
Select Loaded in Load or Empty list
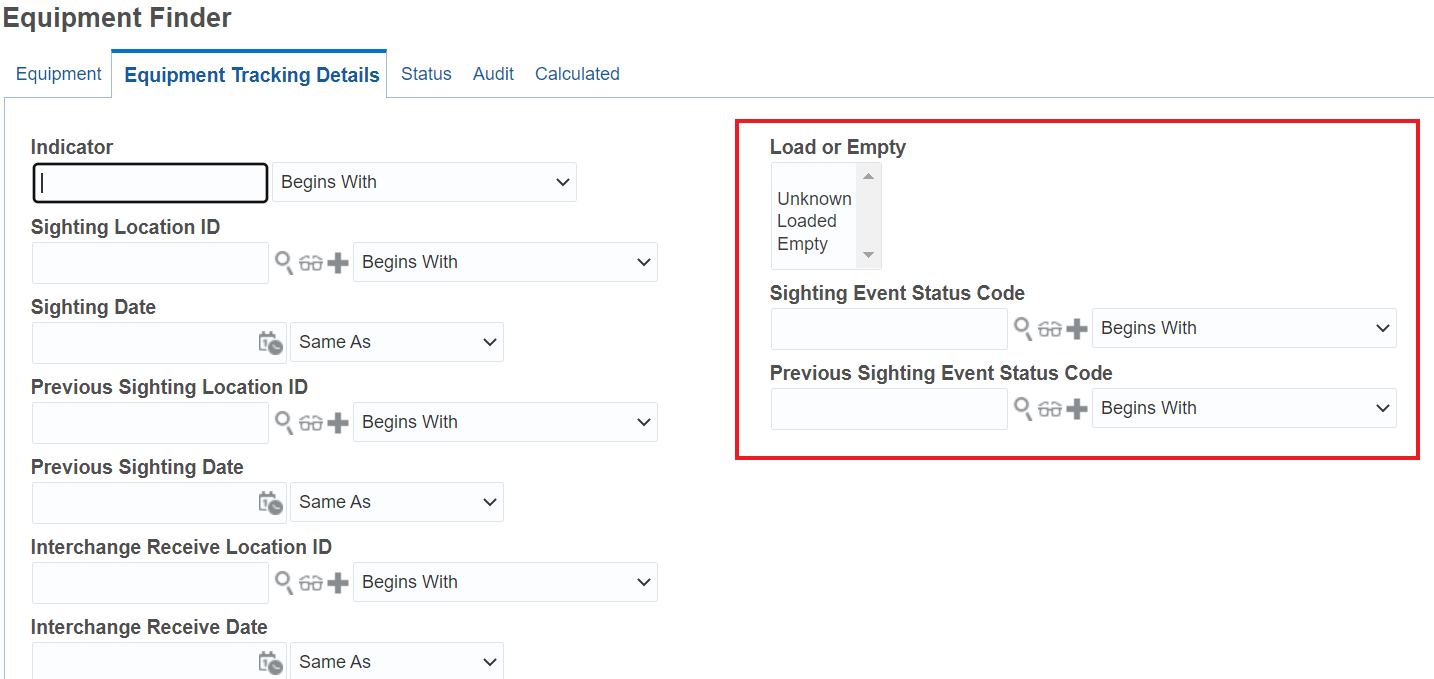tap(807, 221)
